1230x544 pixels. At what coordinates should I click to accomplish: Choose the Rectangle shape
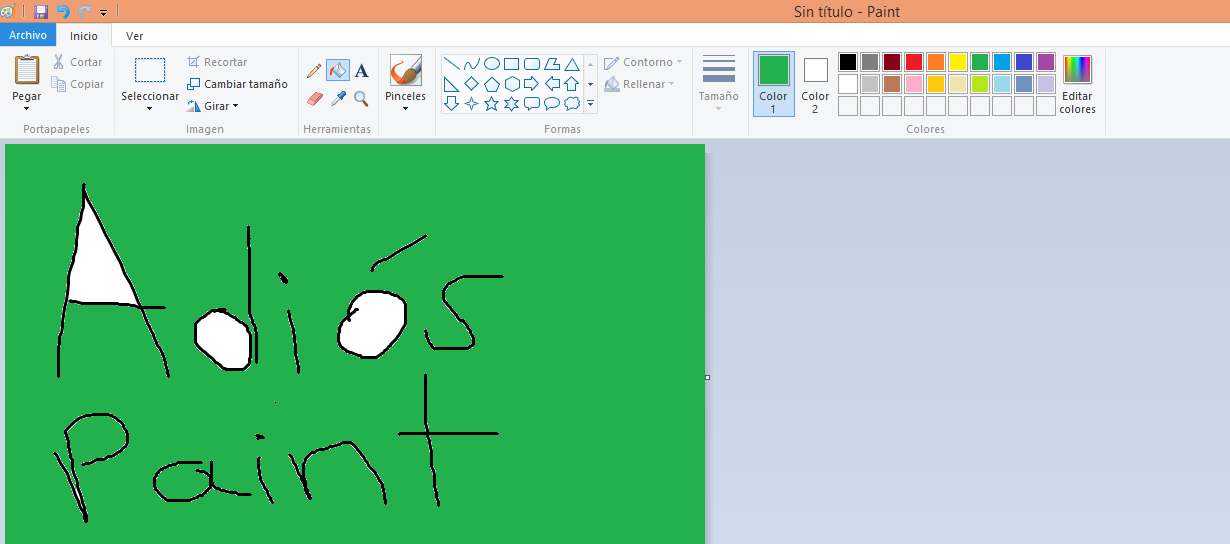point(511,64)
